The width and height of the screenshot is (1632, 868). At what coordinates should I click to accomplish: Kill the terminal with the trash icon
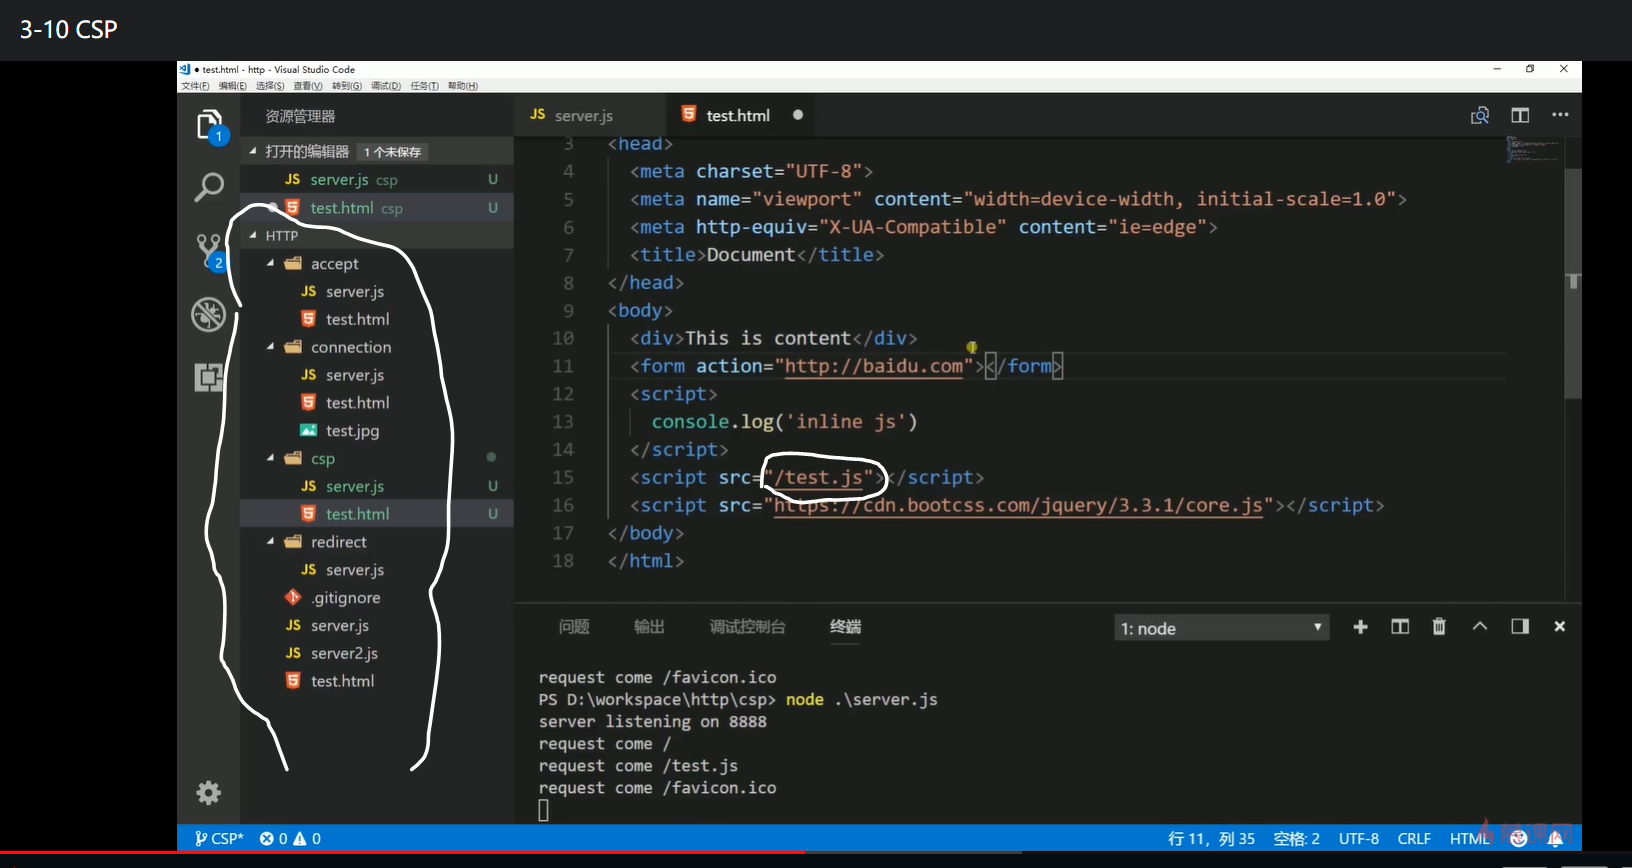pos(1439,627)
